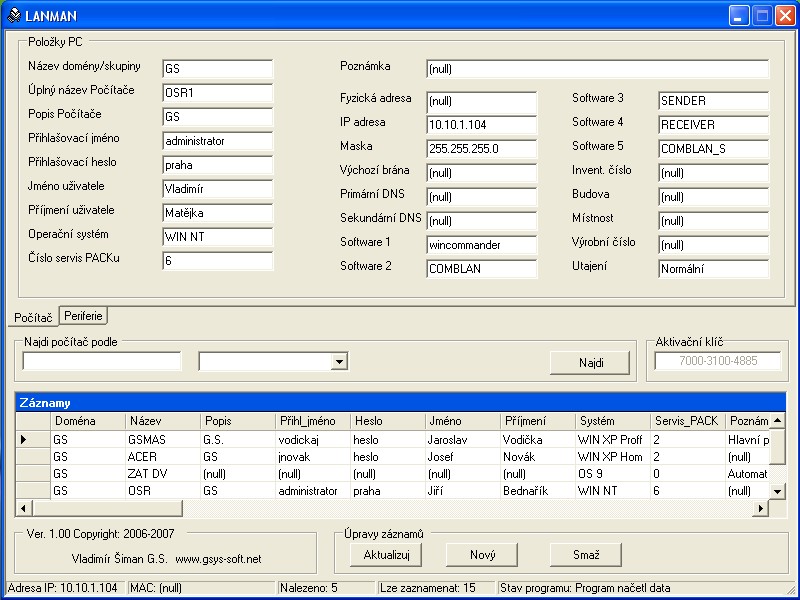Select the current row indicator arrow for GSMAS
Viewport: 800px width, 600px height.
coord(25,439)
